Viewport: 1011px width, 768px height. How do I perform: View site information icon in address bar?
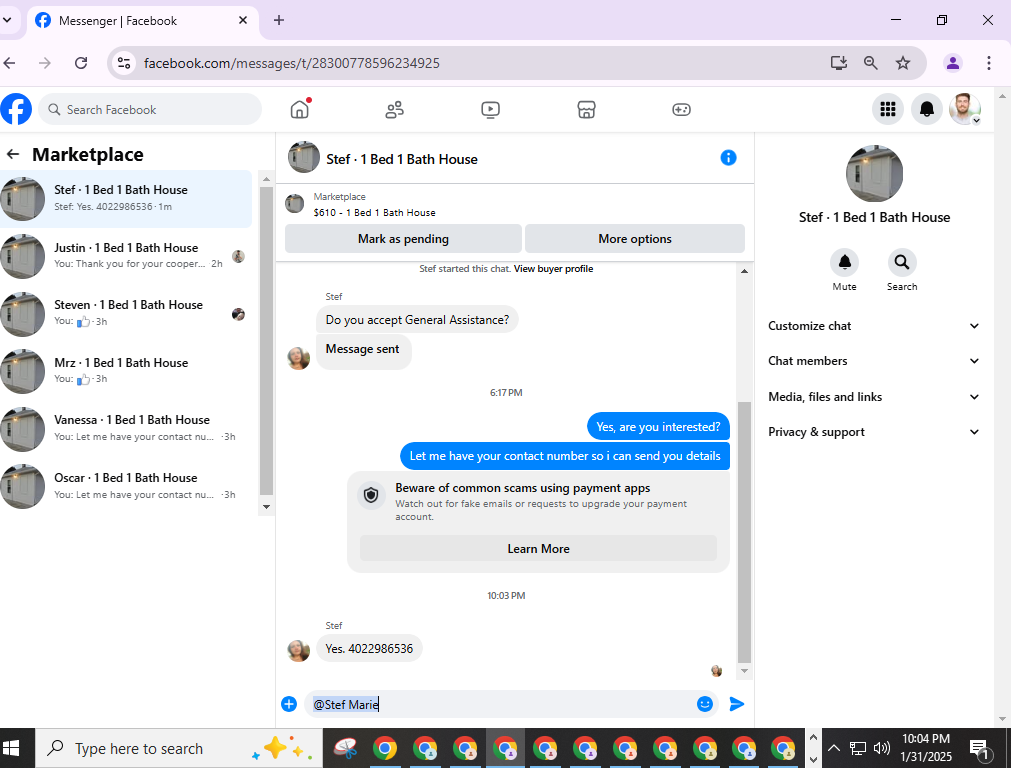(x=124, y=63)
